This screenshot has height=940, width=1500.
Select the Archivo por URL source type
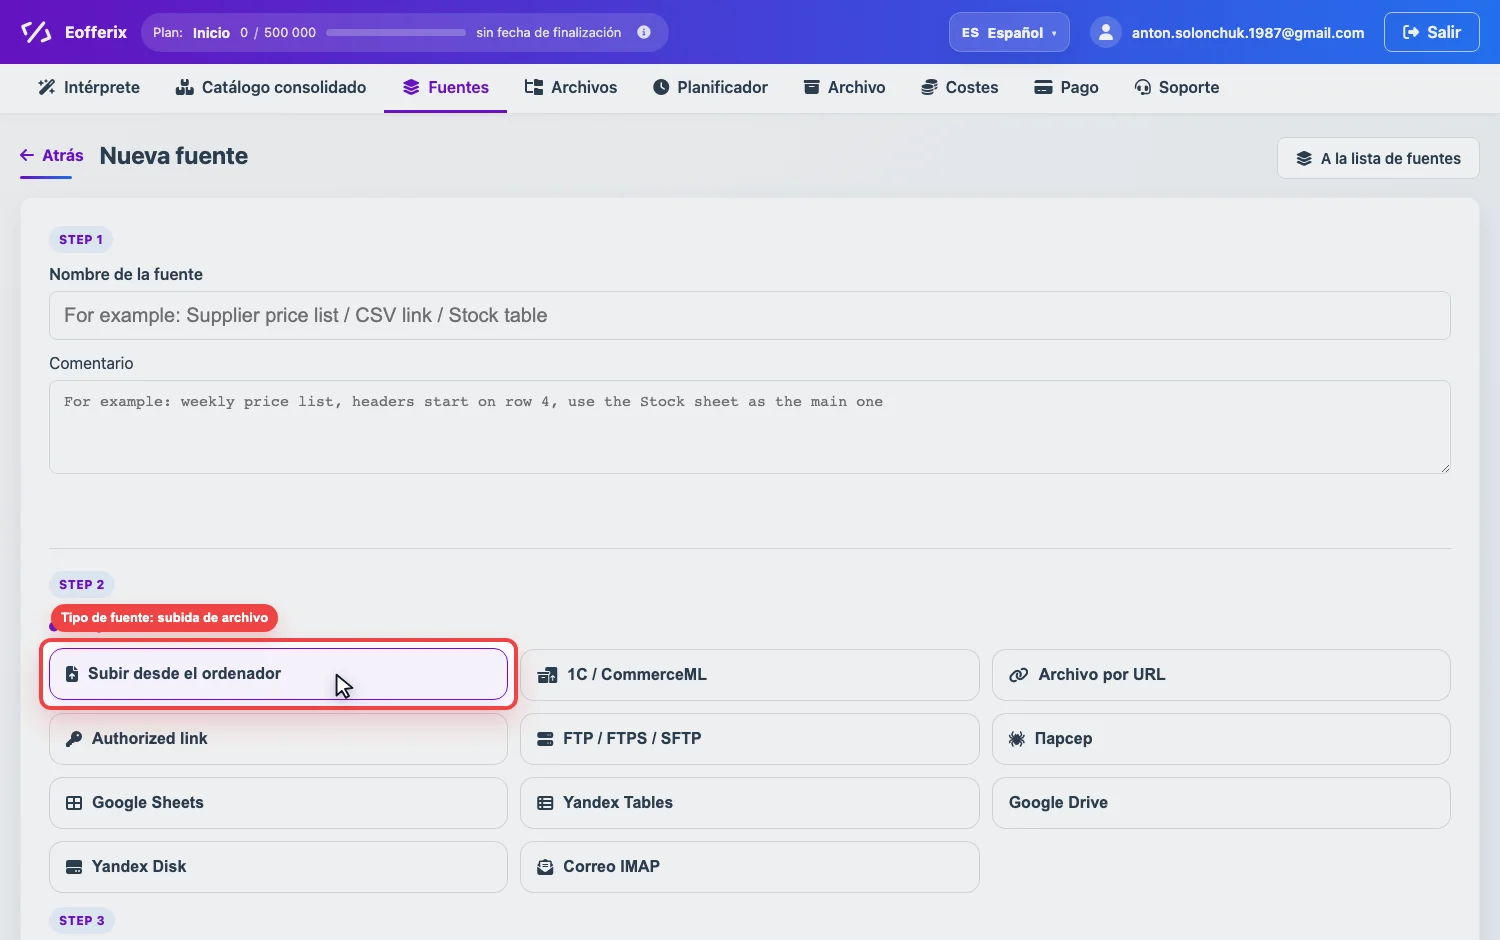click(x=1221, y=675)
